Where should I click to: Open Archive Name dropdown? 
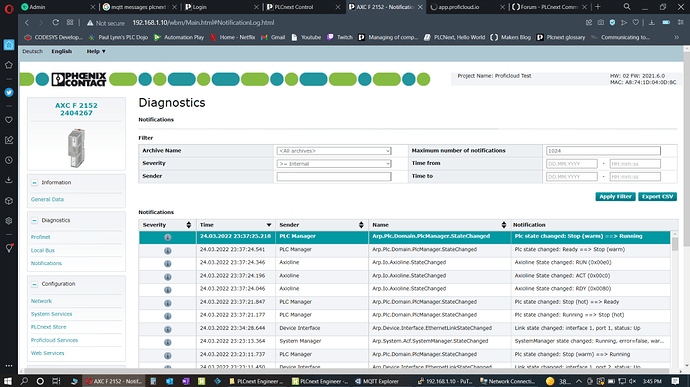click(x=334, y=151)
